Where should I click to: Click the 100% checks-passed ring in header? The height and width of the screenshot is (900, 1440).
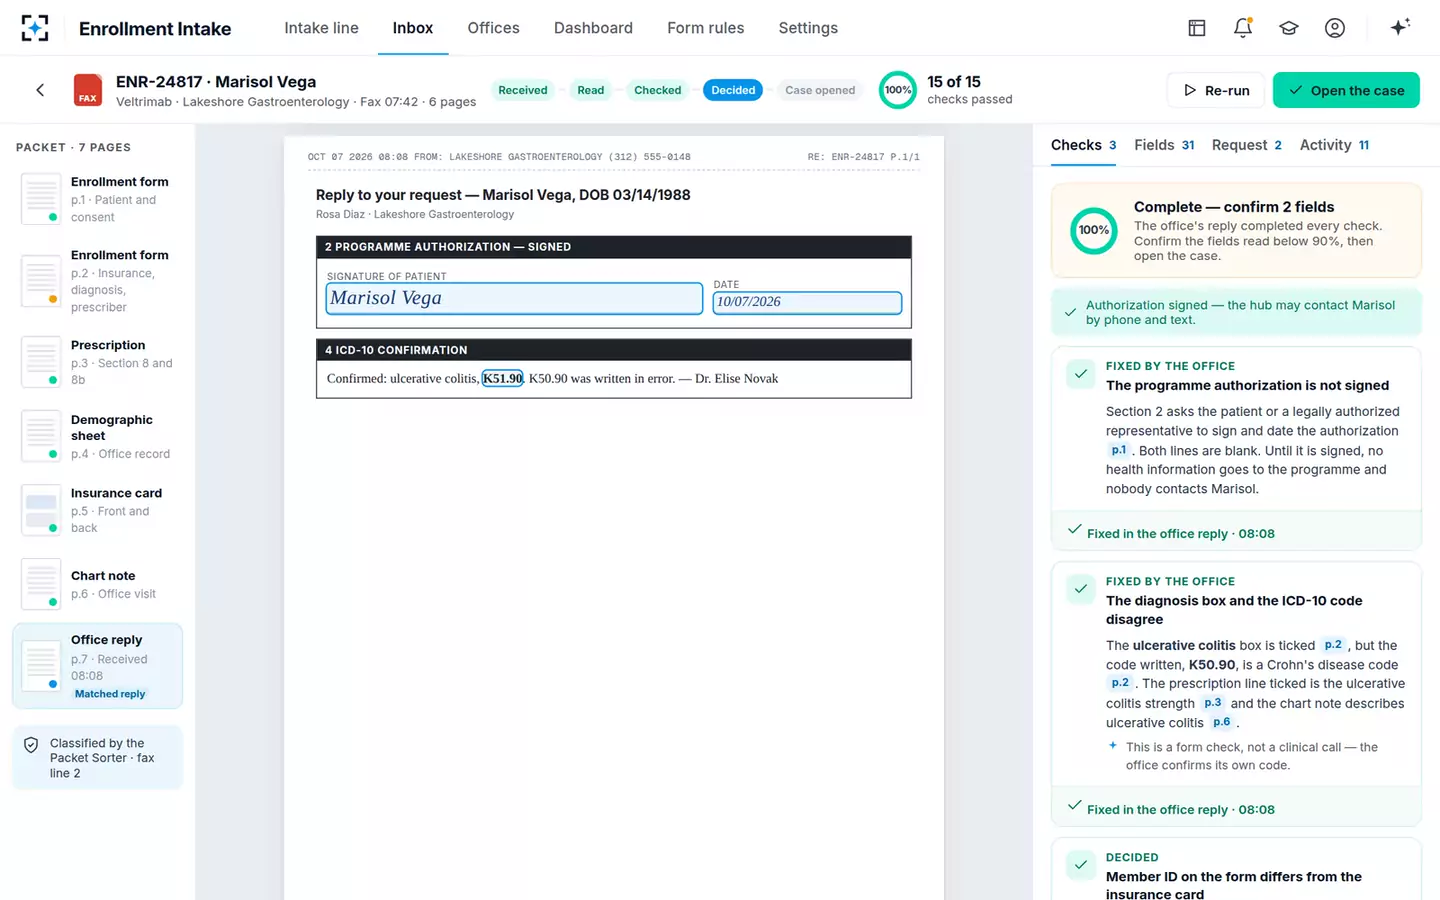898,90
